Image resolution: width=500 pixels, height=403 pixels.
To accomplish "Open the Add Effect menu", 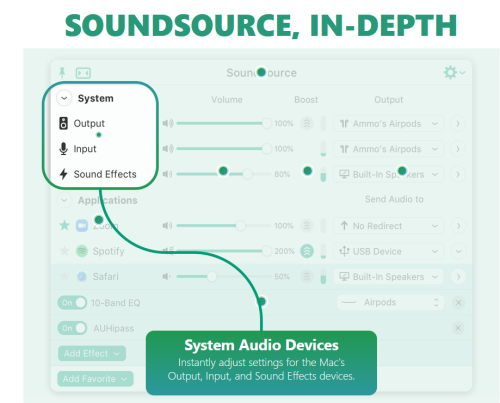I will (x=92, y=353).
